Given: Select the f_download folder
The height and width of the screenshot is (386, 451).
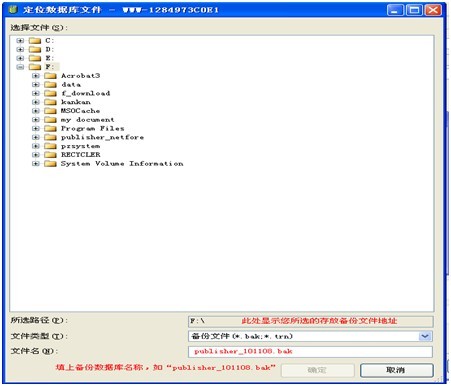Looking at the screenshot, I should coord(85,93).
